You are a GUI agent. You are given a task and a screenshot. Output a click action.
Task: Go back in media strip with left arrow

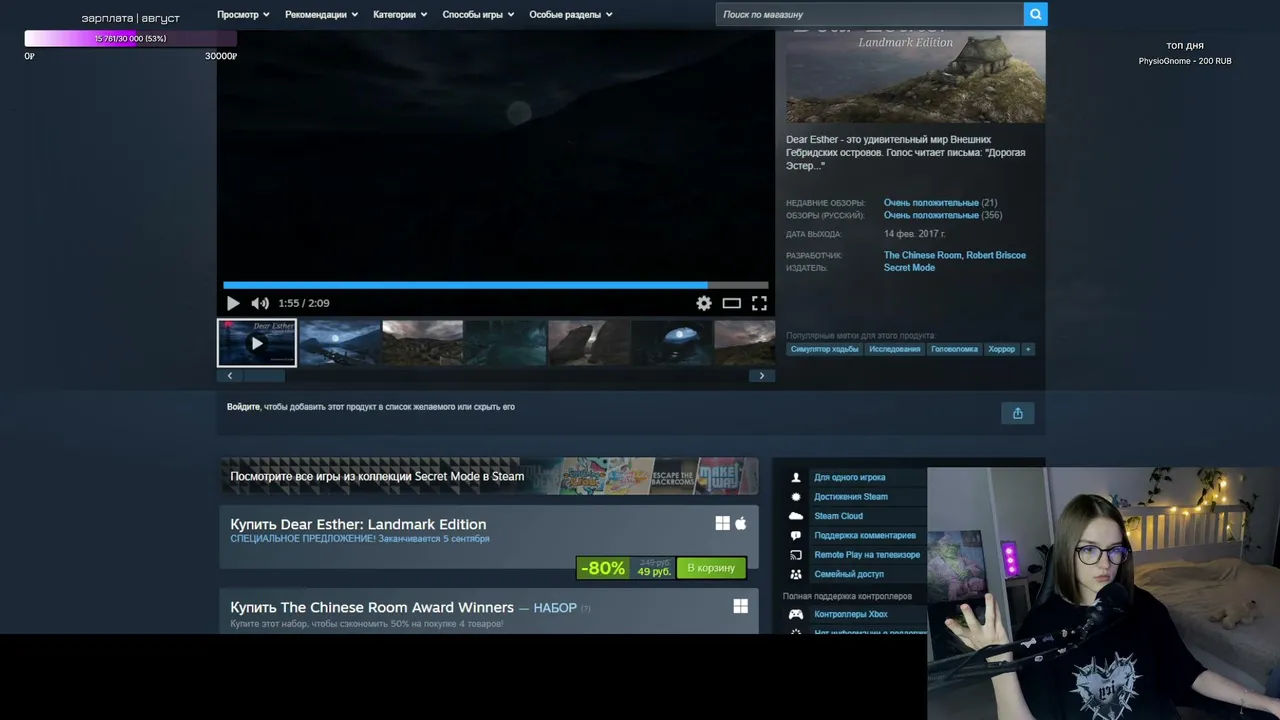coord(230,376)
